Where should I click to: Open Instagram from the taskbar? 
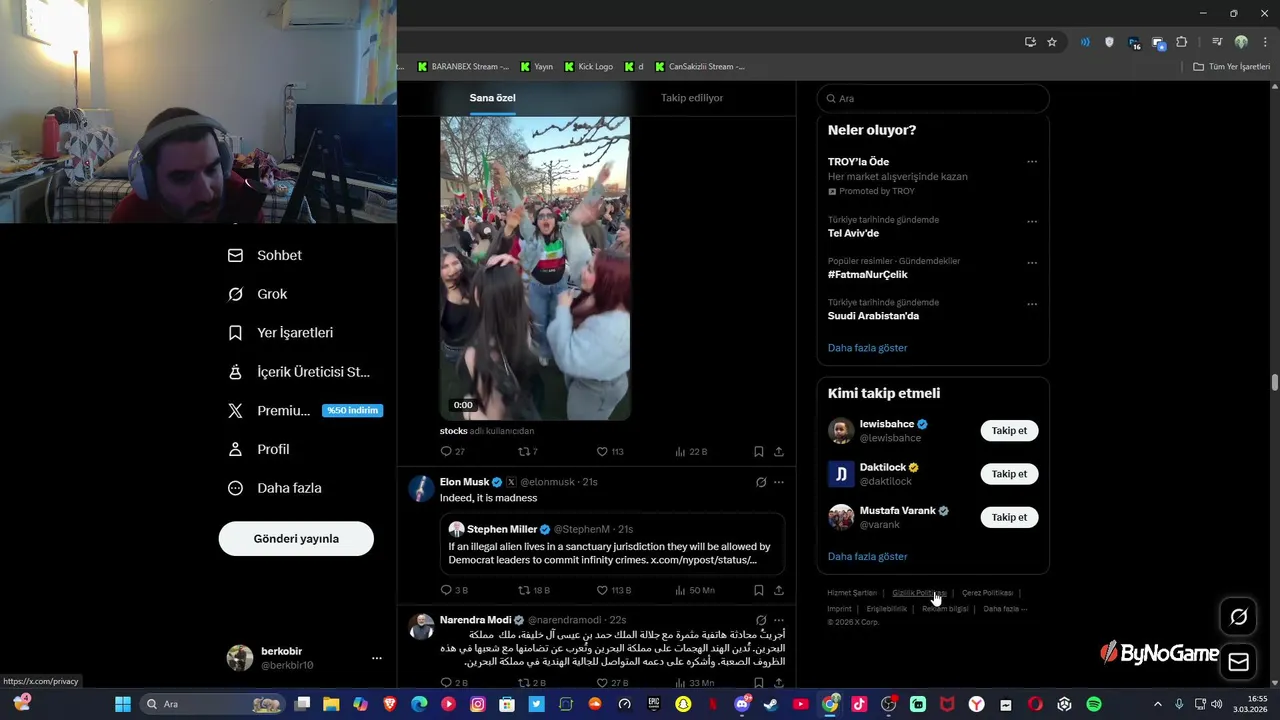click(x=478, y=704)
